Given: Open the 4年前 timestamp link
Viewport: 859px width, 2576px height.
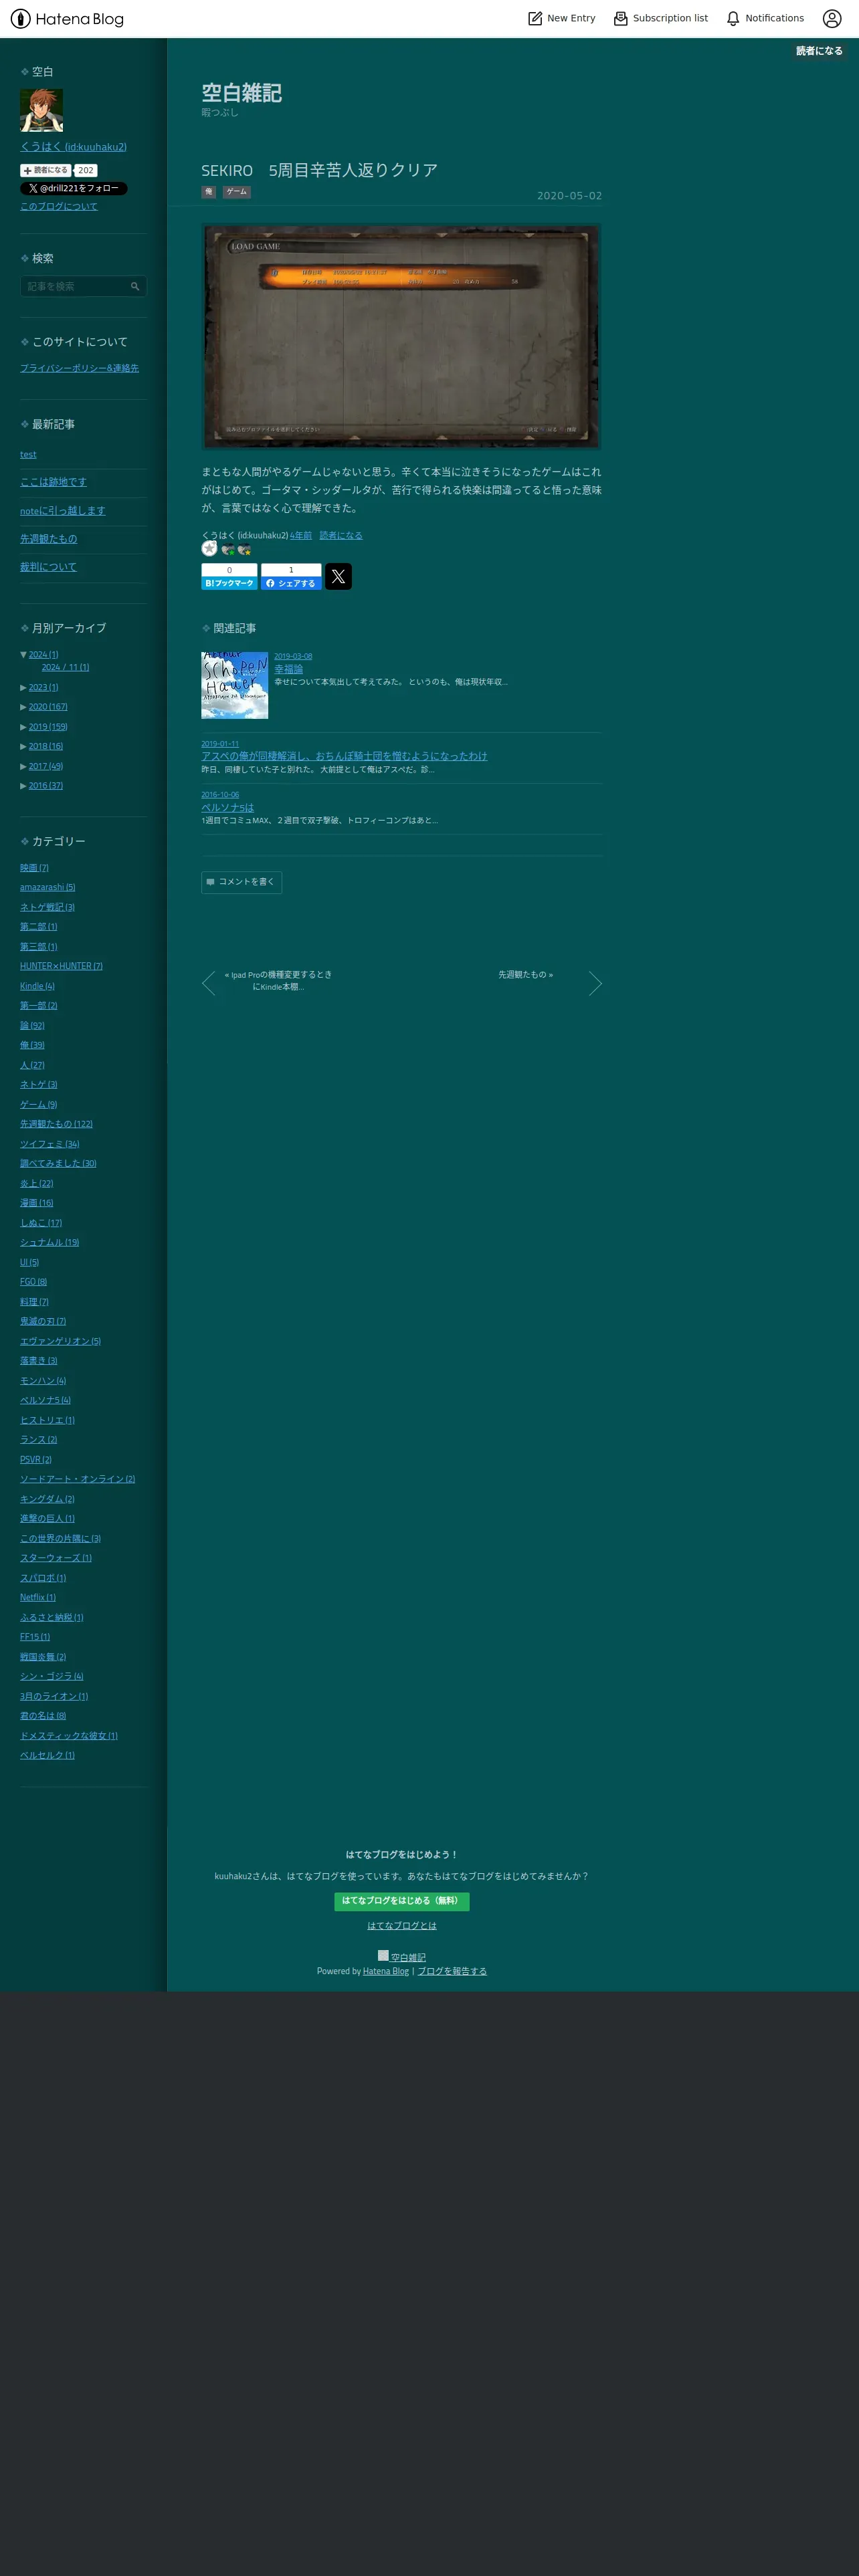Looking at the screenshot, I should [x=301, y=536].
